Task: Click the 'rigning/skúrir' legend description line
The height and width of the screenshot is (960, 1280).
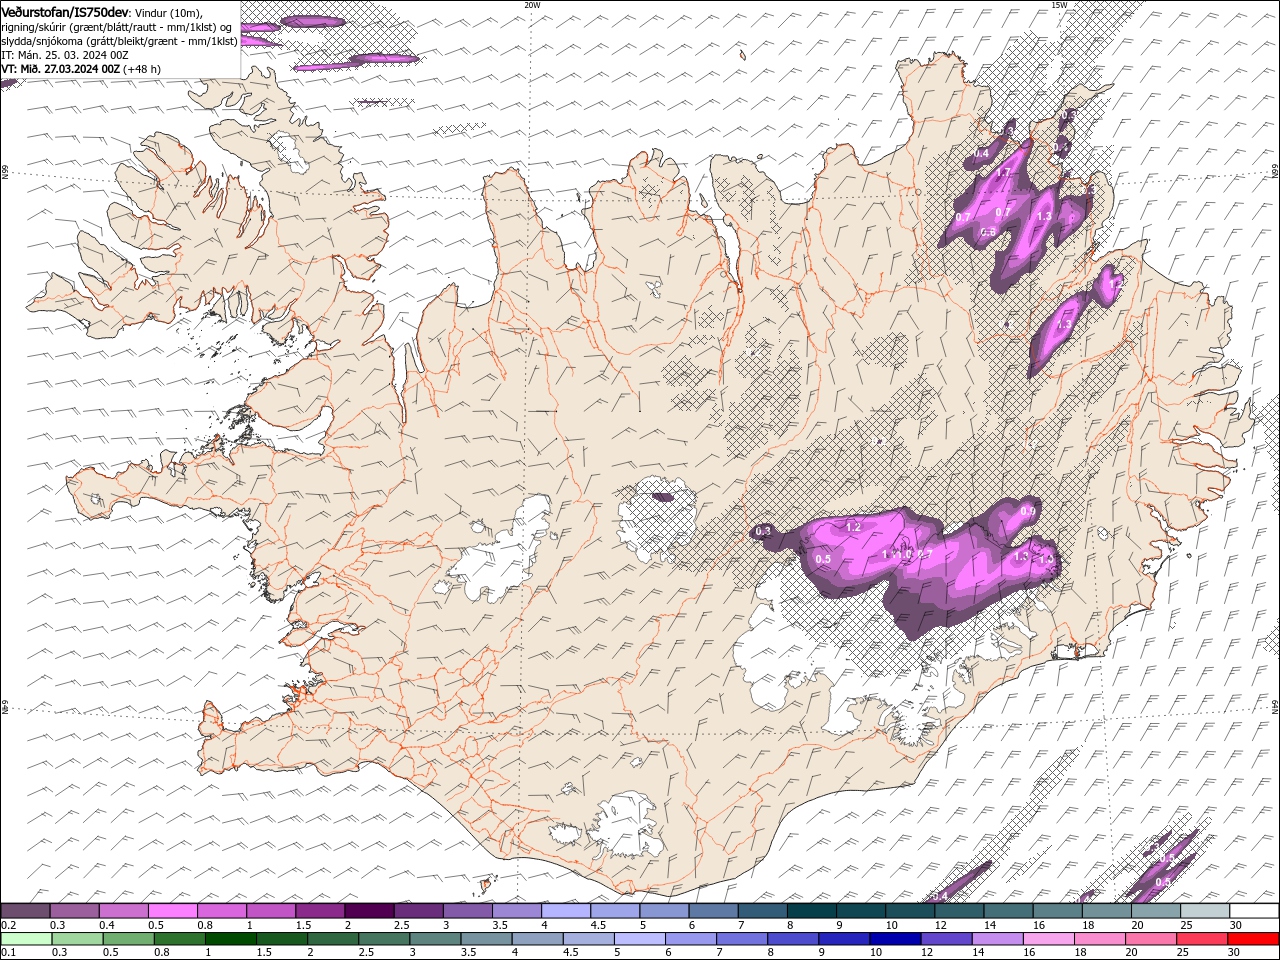Action: (x=116, y=27)
